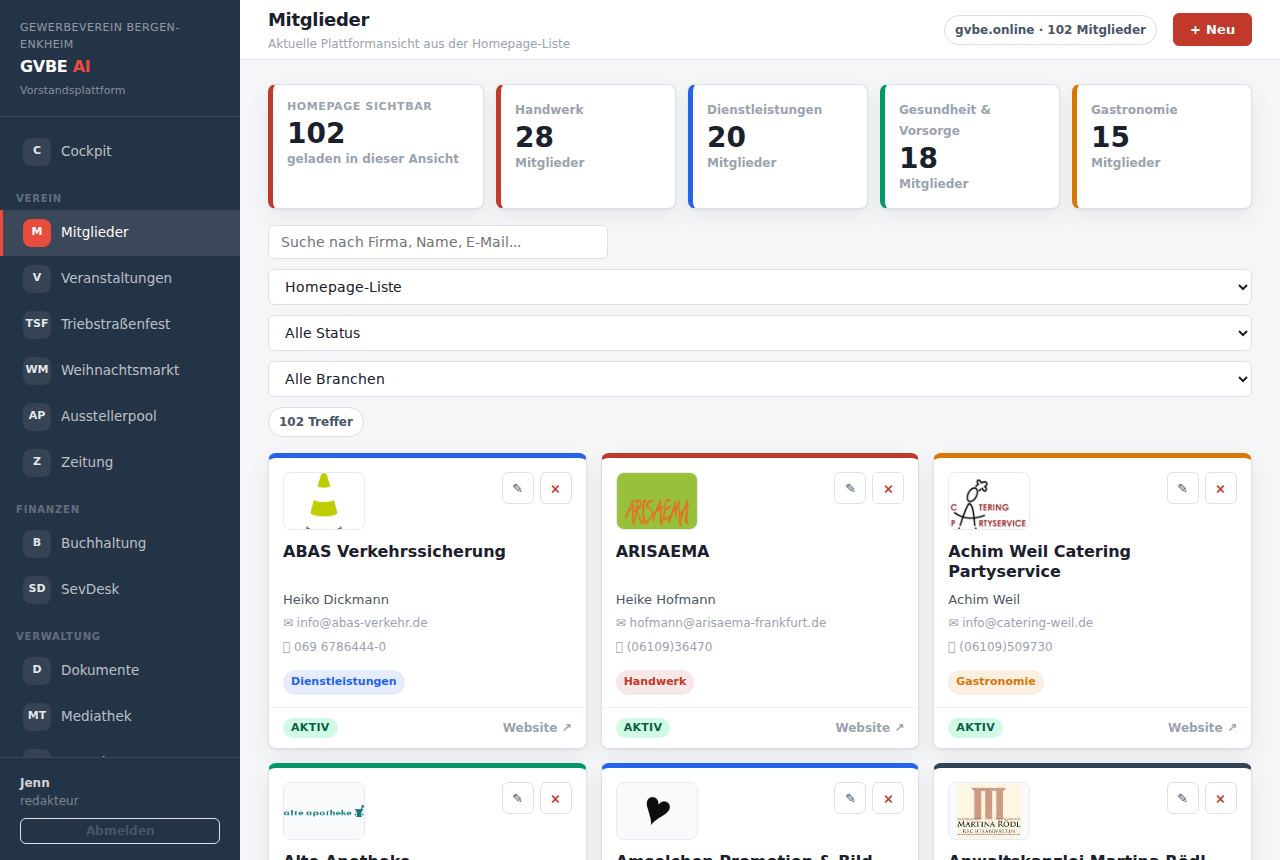The image size is (1280, 860).
Task: Delete the Martina Rödl card
Action: tap(1221, 798)
